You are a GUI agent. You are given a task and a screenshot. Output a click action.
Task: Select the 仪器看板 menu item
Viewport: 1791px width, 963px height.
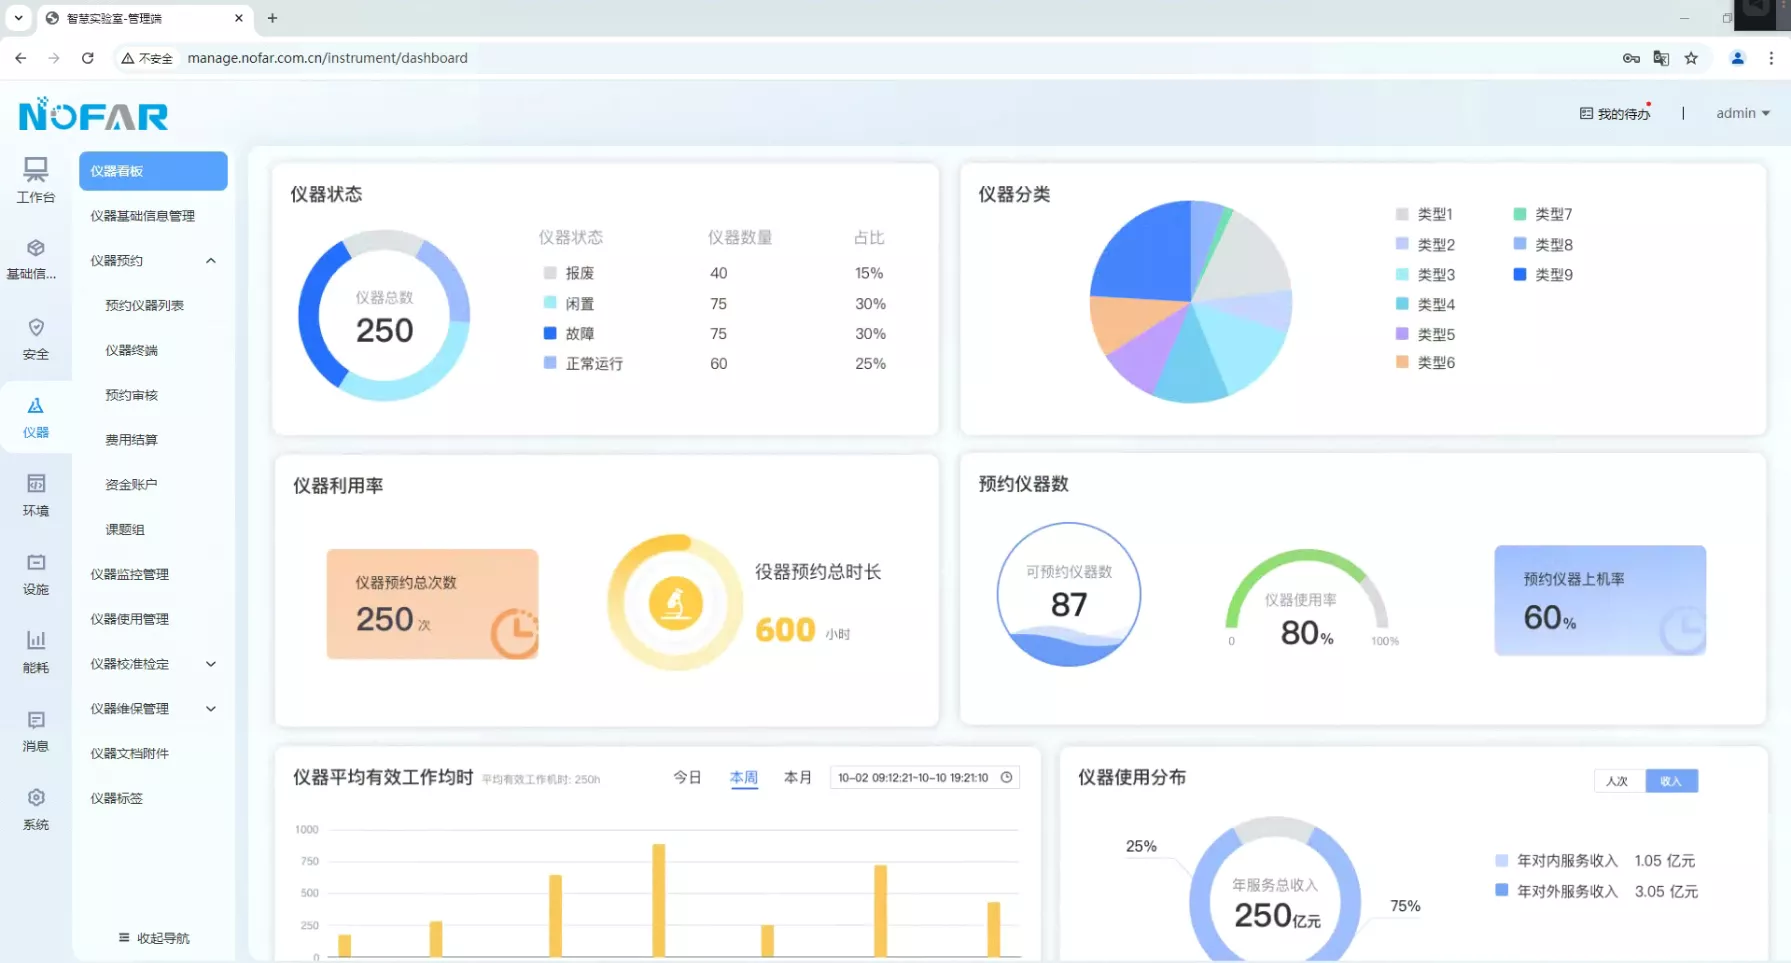click(153, 171)
